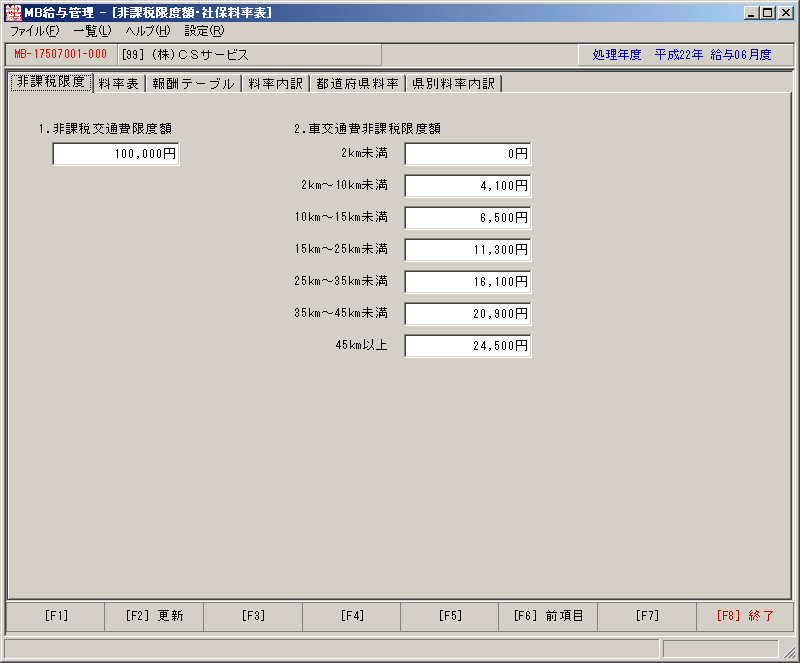Click the 処理年度 平成22年 給与06月度 label
The height and width of the screenshot is (663, 800).
tap(682, 55)
